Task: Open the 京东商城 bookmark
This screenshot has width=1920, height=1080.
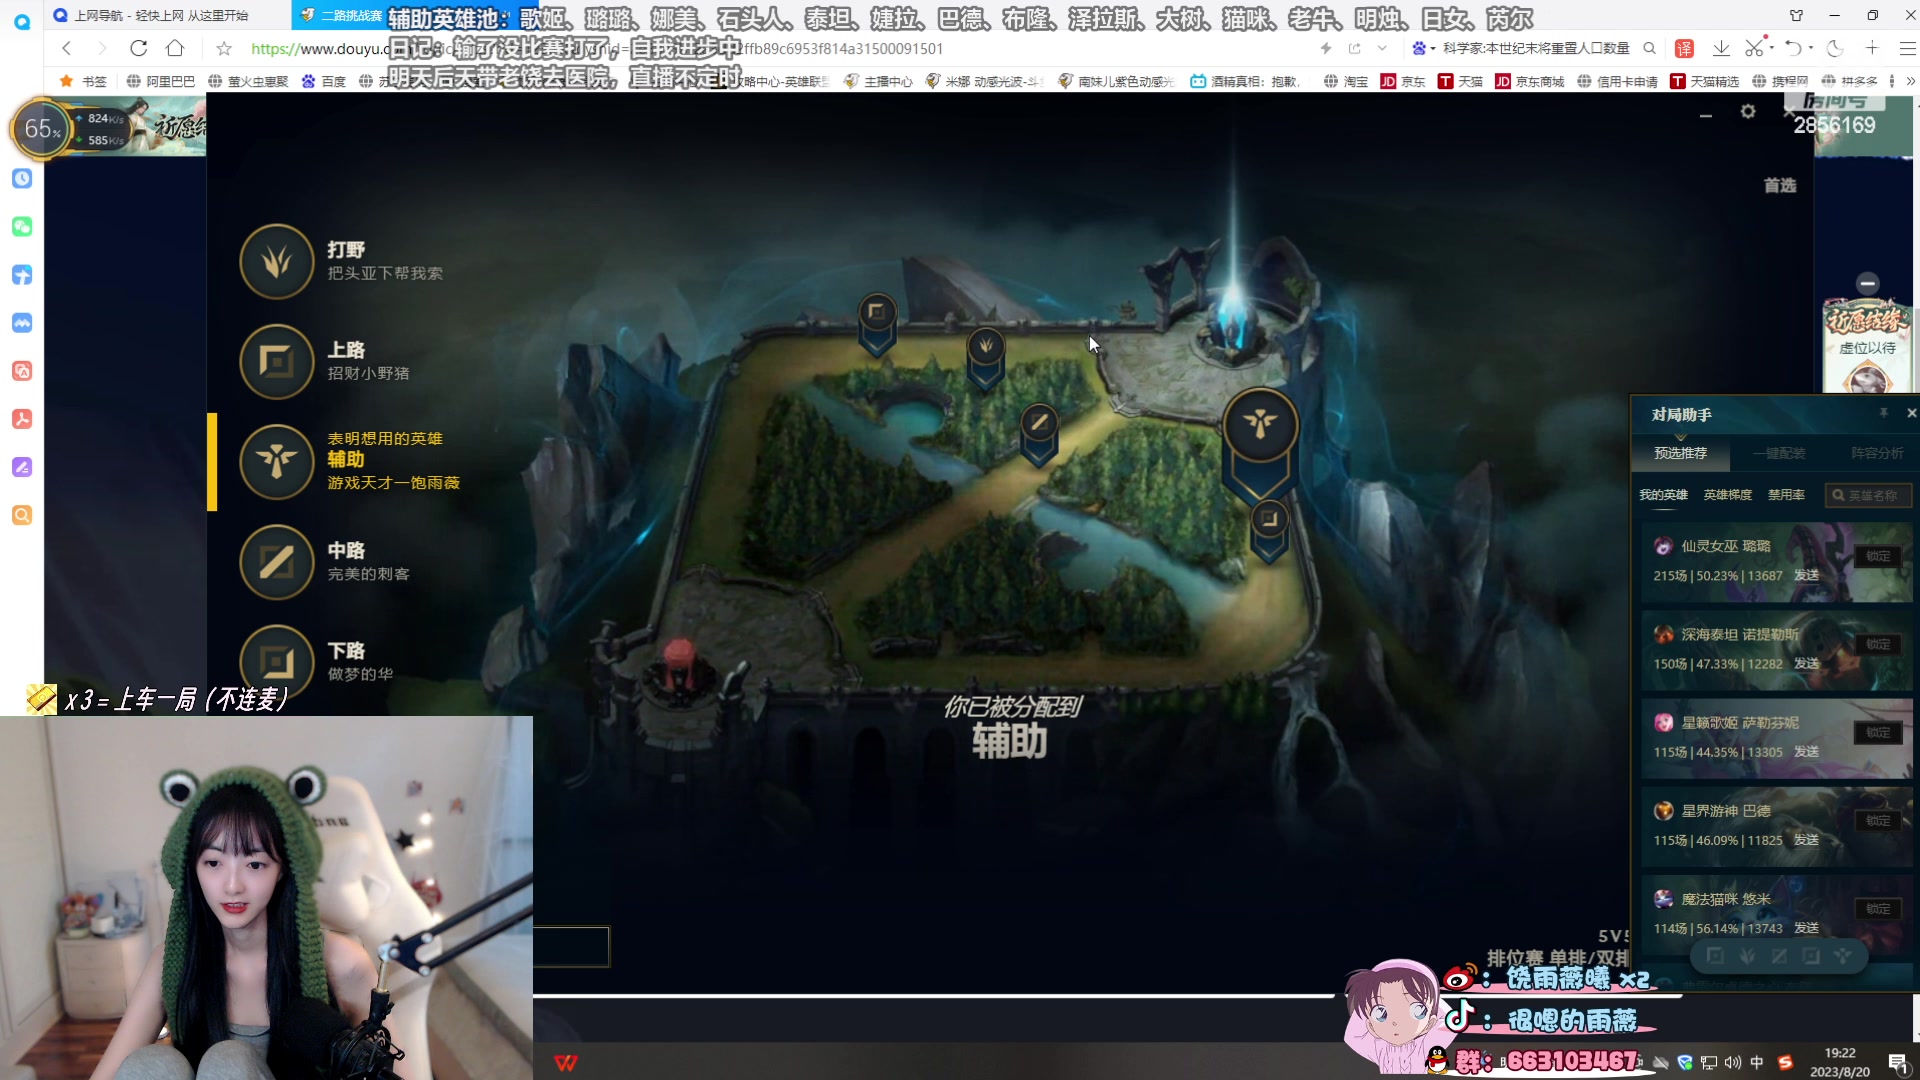Action: [x=1529, y=81]
